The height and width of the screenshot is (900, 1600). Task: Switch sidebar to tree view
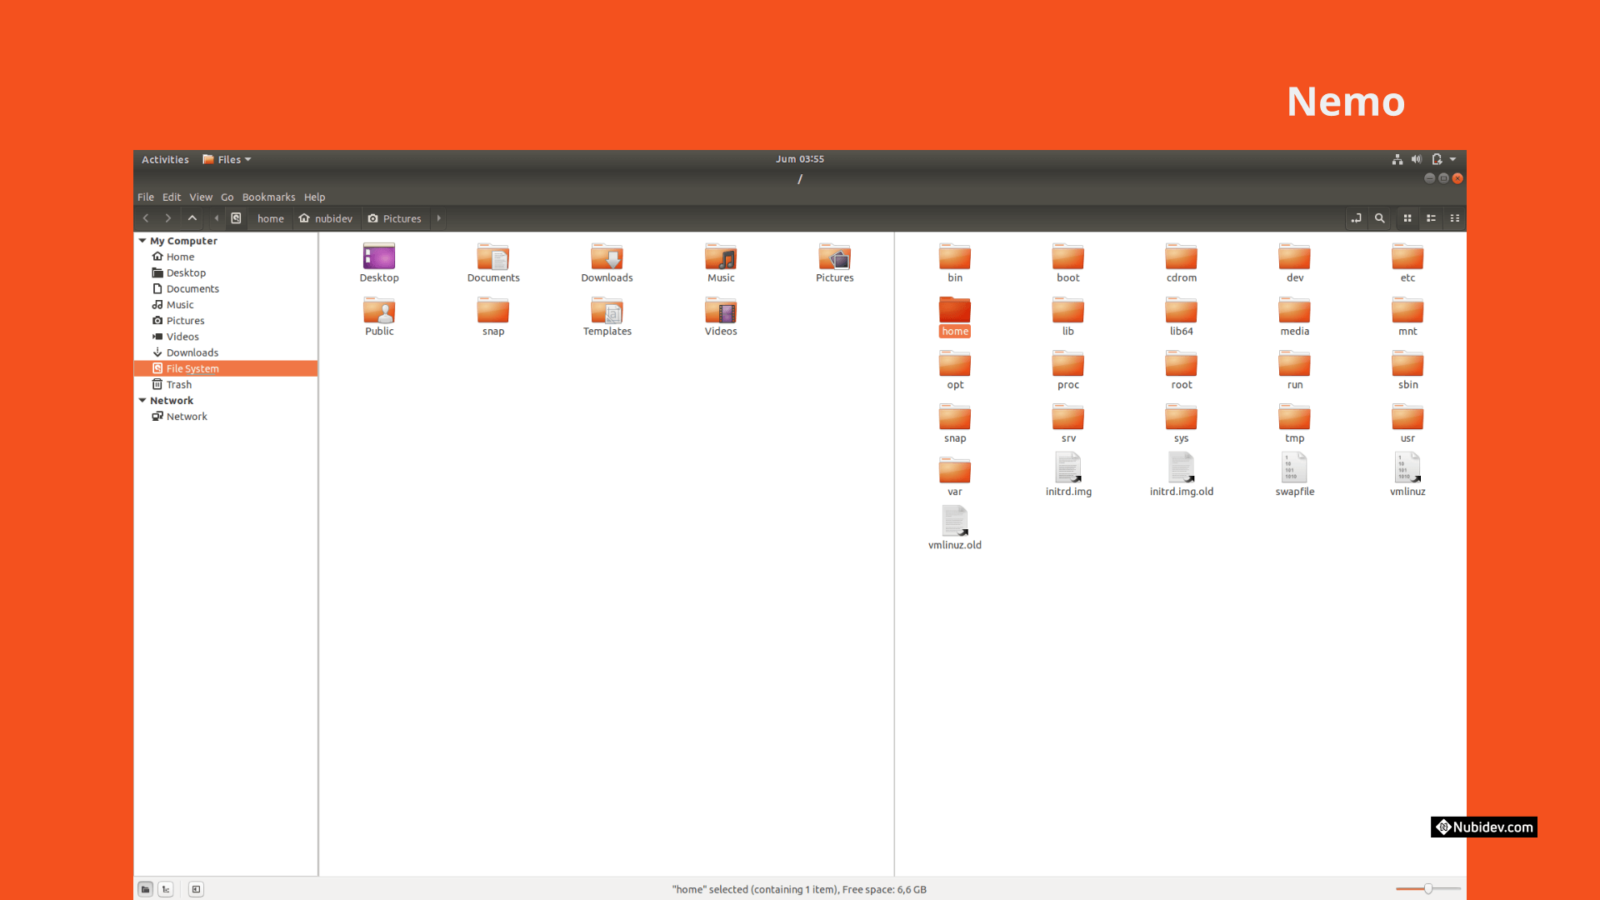[x=166, y=888]
